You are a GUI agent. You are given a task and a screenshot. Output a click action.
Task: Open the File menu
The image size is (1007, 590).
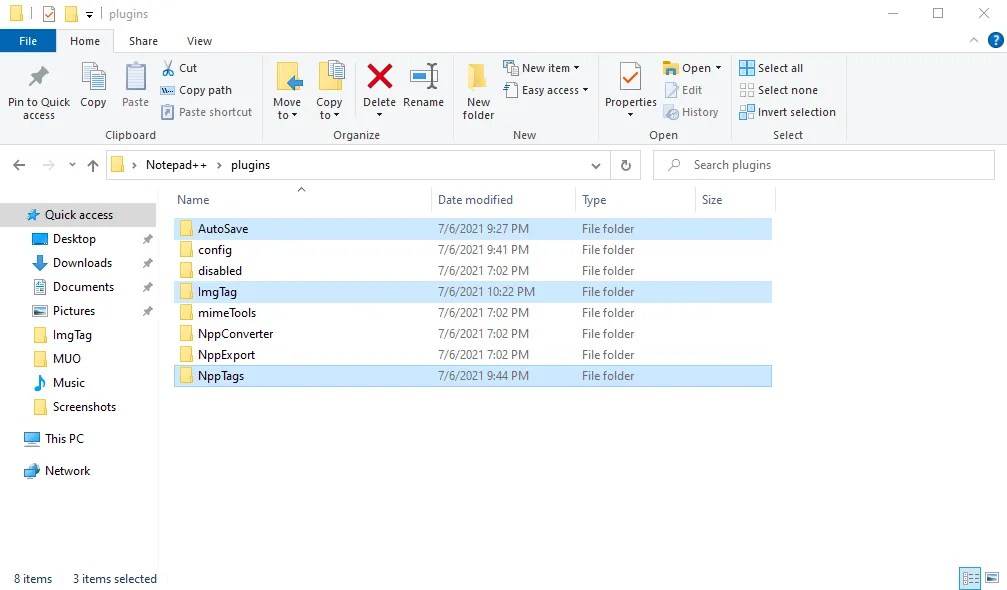point(28,40)
